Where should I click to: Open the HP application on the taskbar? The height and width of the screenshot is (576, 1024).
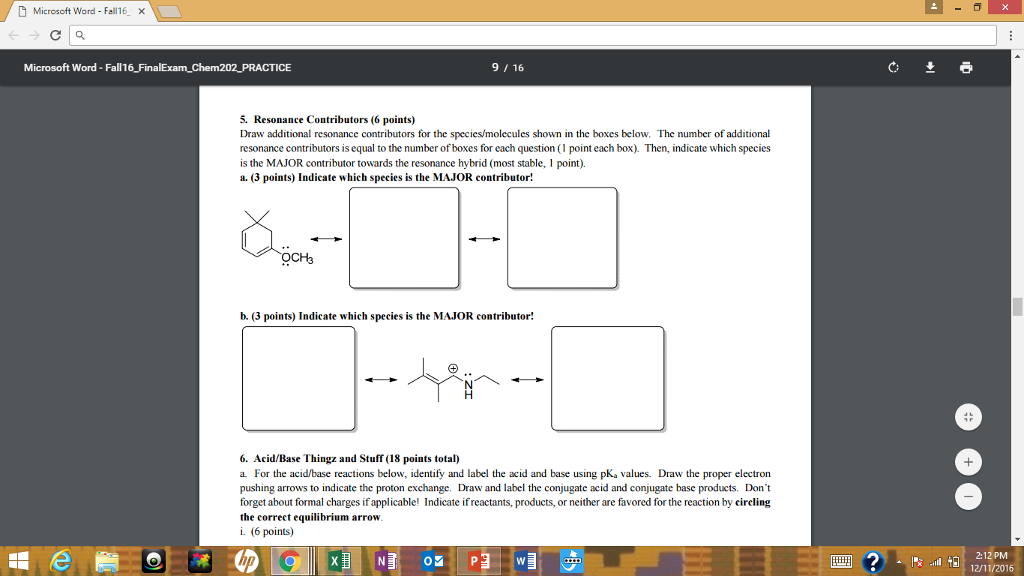245,561
